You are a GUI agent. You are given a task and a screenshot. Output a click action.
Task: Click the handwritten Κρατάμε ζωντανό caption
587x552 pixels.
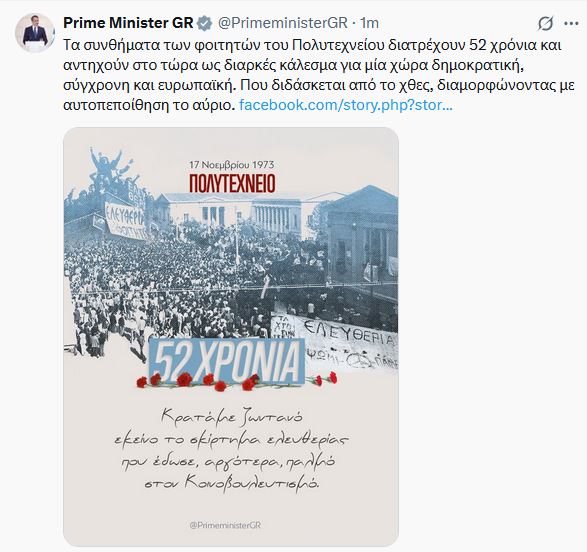231,417
